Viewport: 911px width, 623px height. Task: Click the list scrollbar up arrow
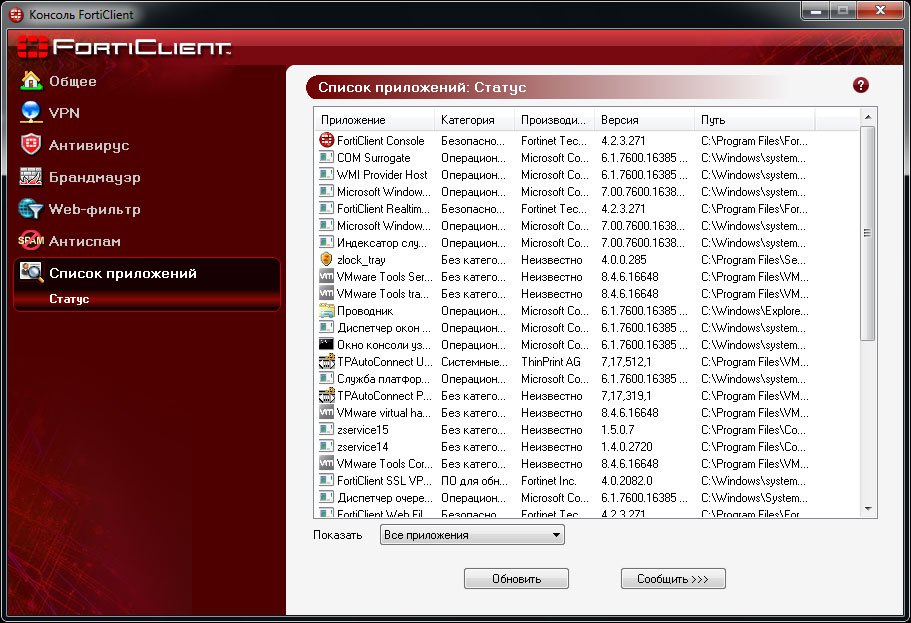[x=867, y=117]
